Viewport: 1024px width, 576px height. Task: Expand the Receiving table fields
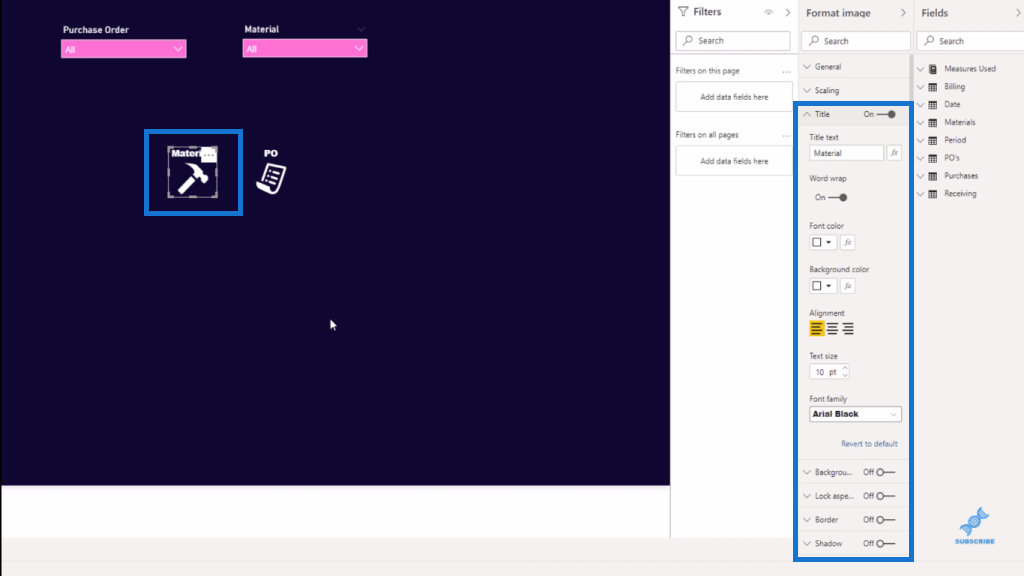pos(921,194)
